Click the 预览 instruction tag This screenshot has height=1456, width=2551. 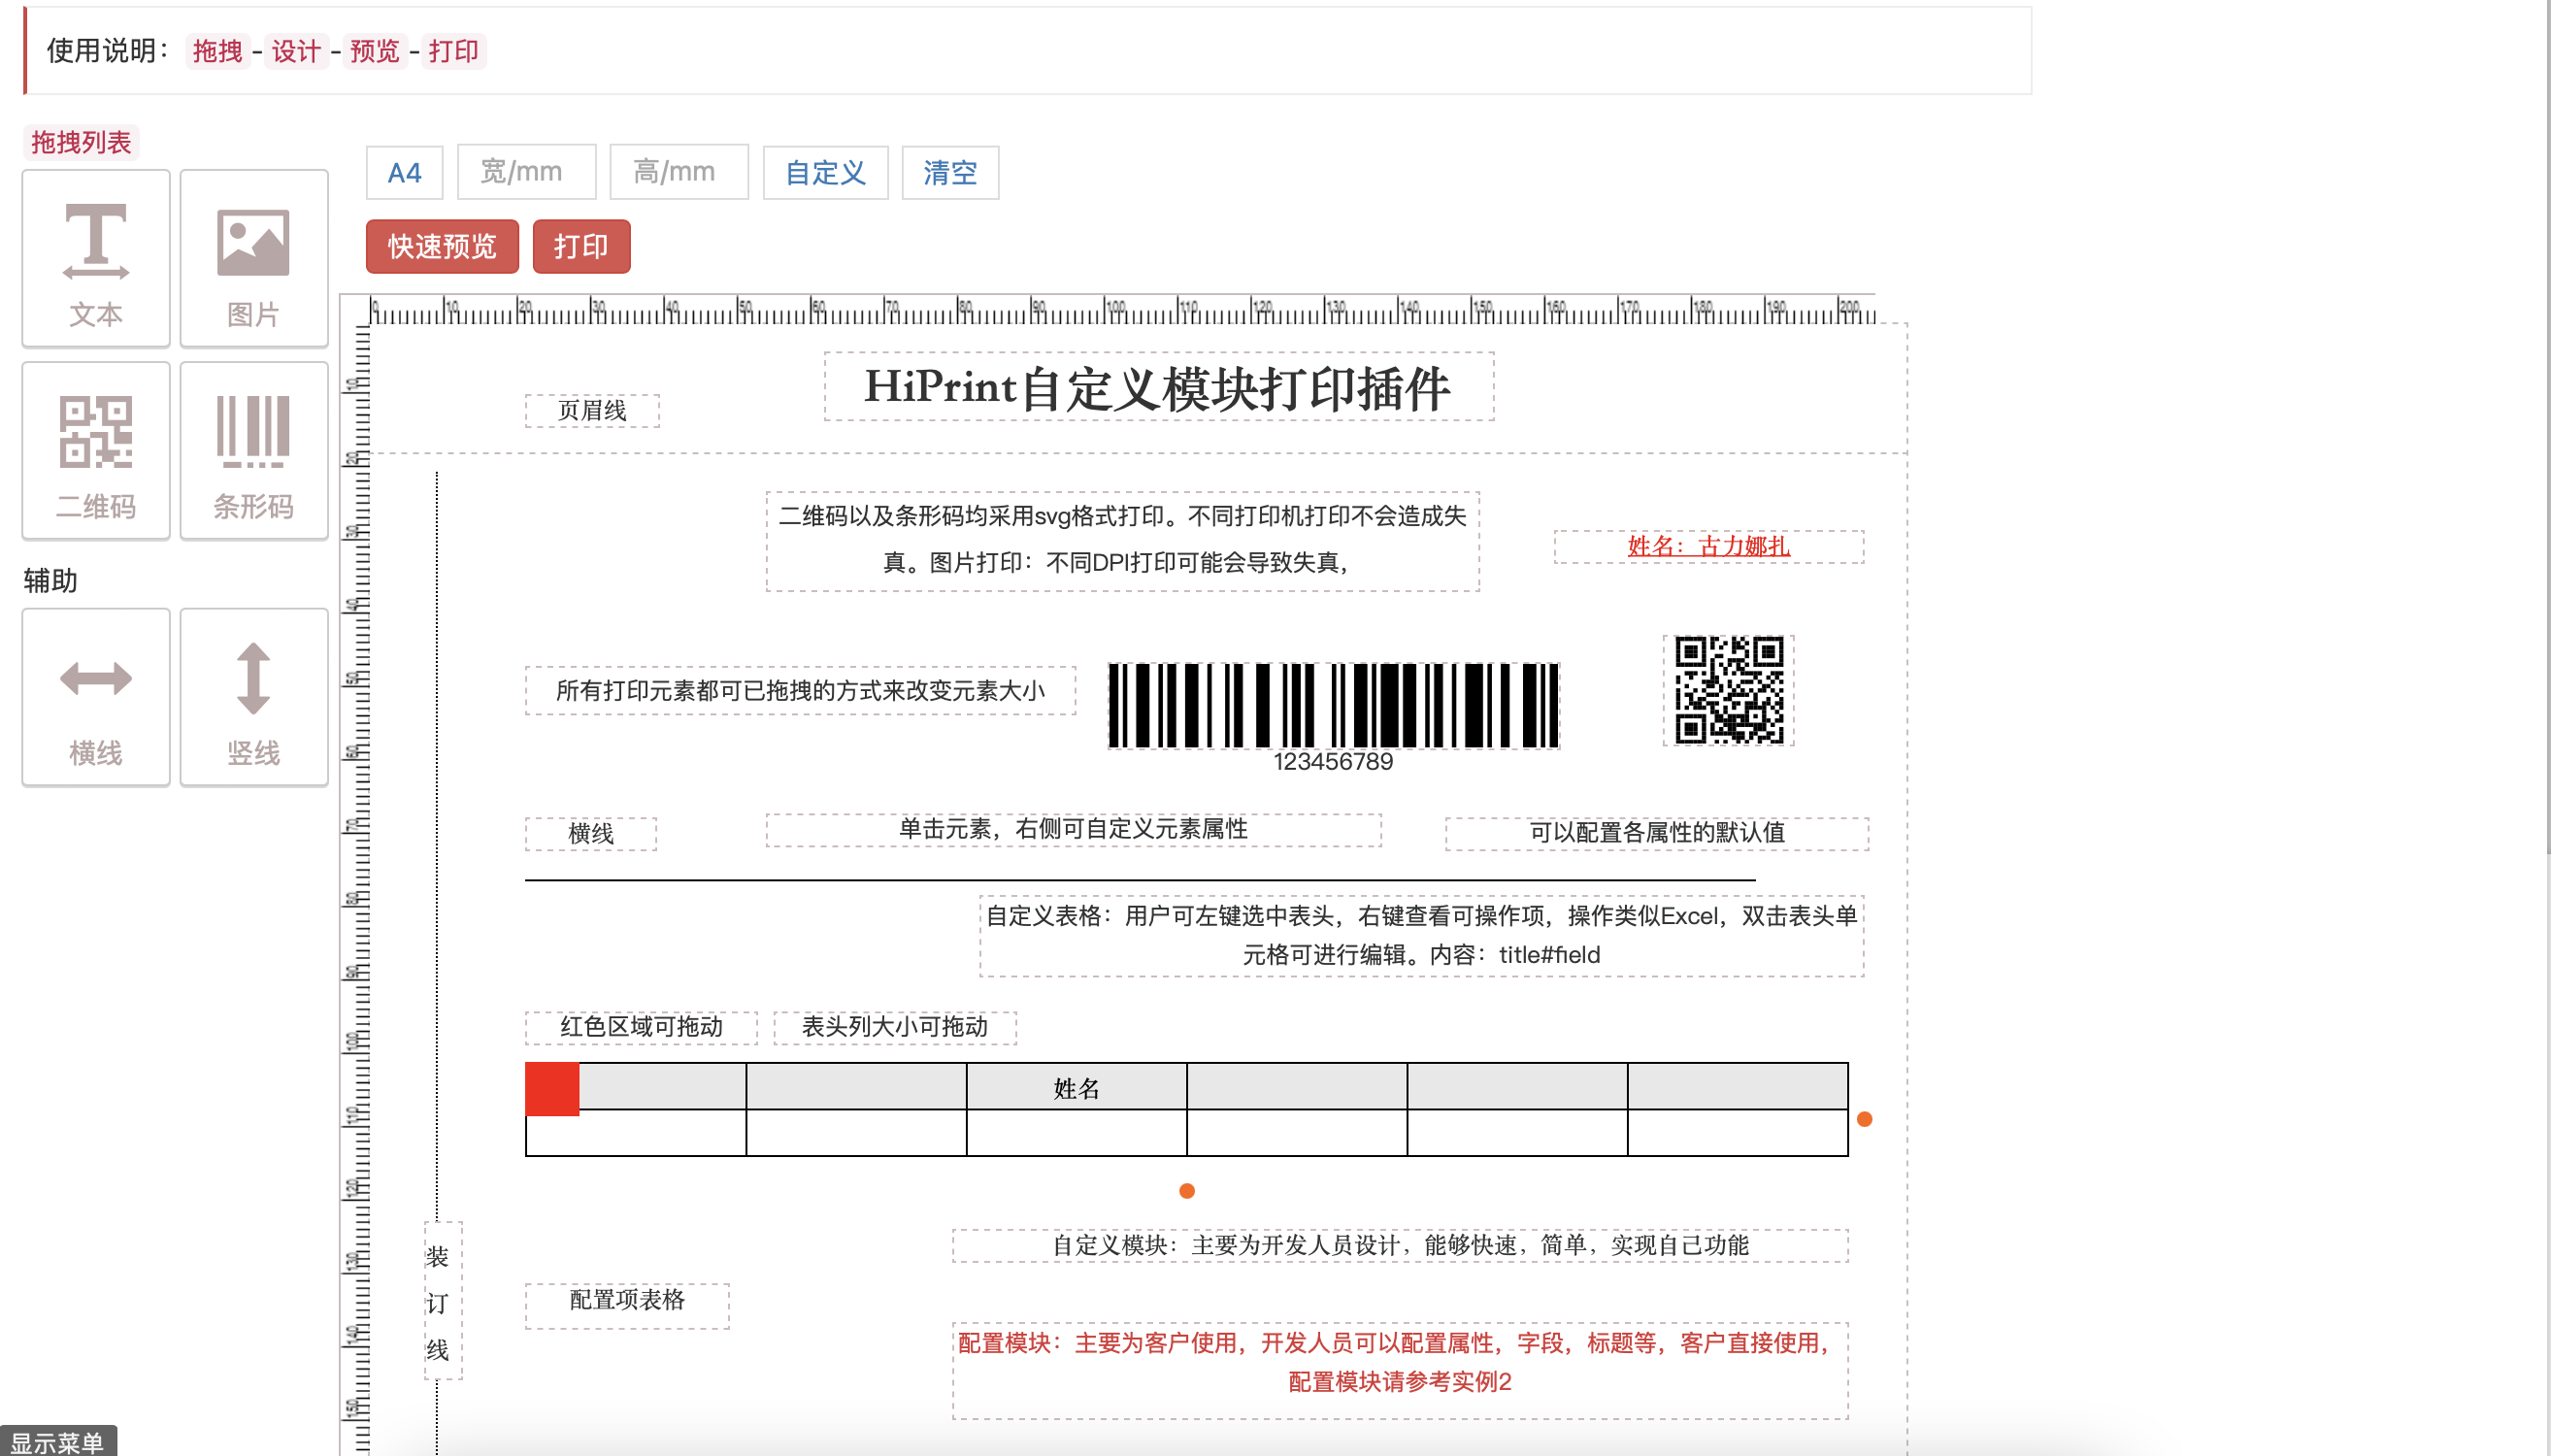pos(375,51)
